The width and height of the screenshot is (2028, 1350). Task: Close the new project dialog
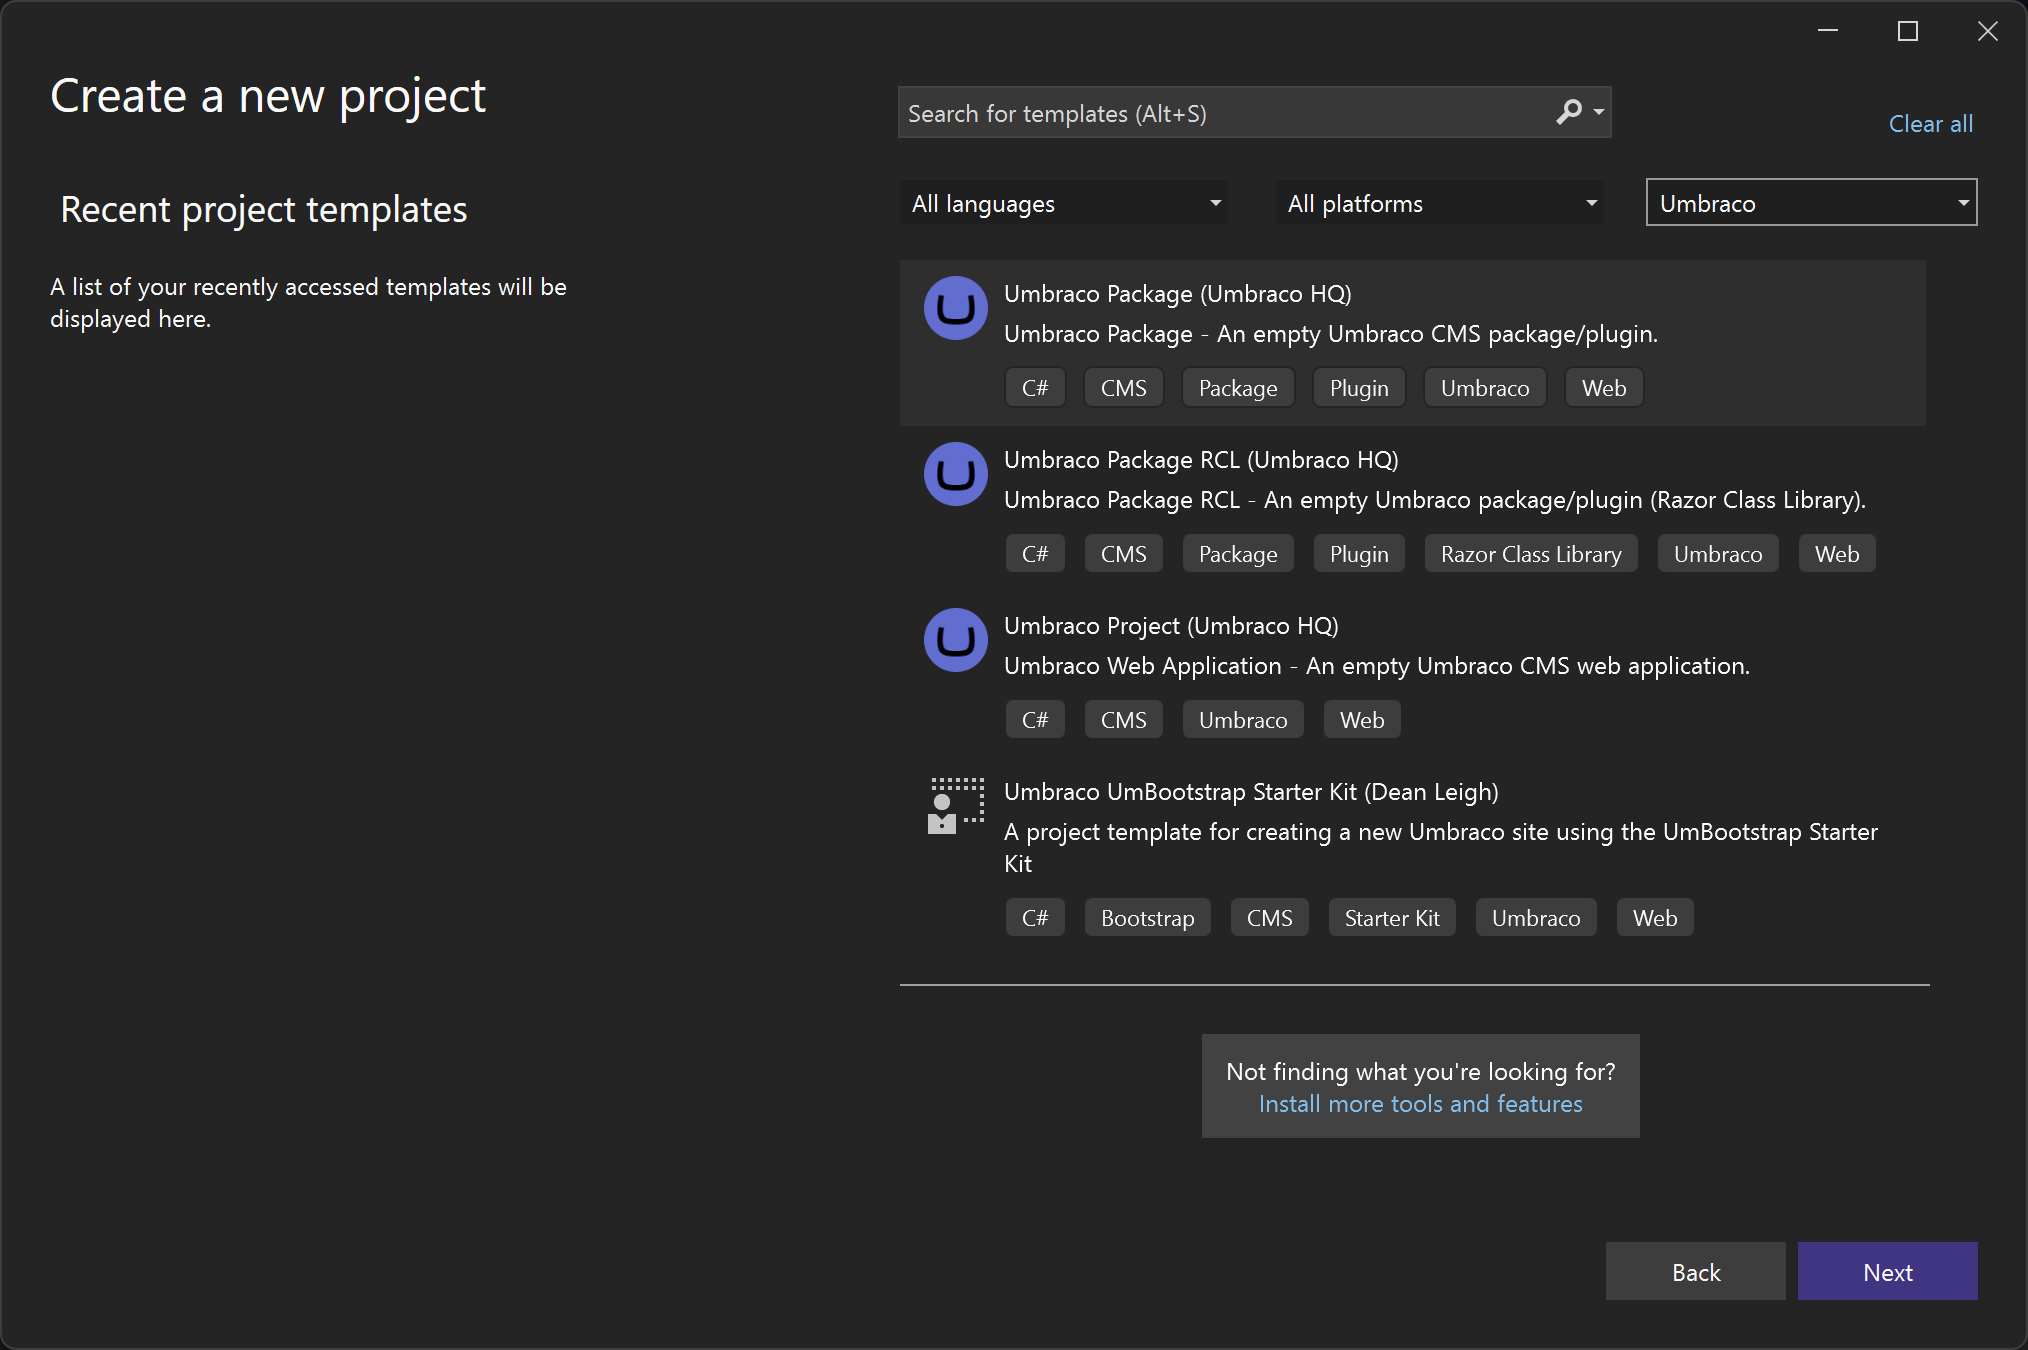click(1988, 32)
